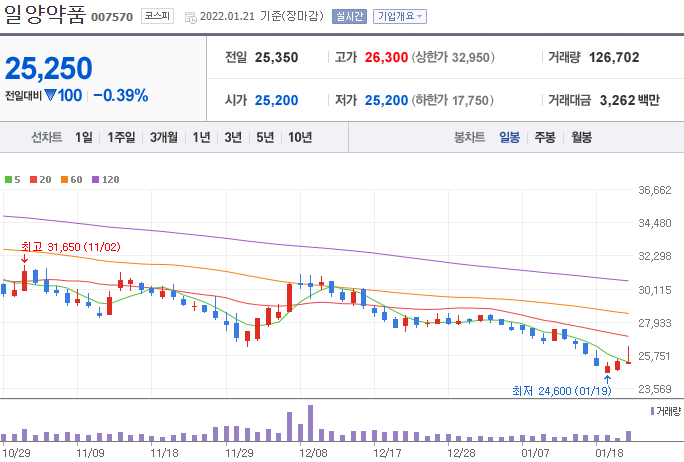This screenshot has height=462, width=684.
Task: Click the purple 거래량 legend marker
Action: pos(652,411)
